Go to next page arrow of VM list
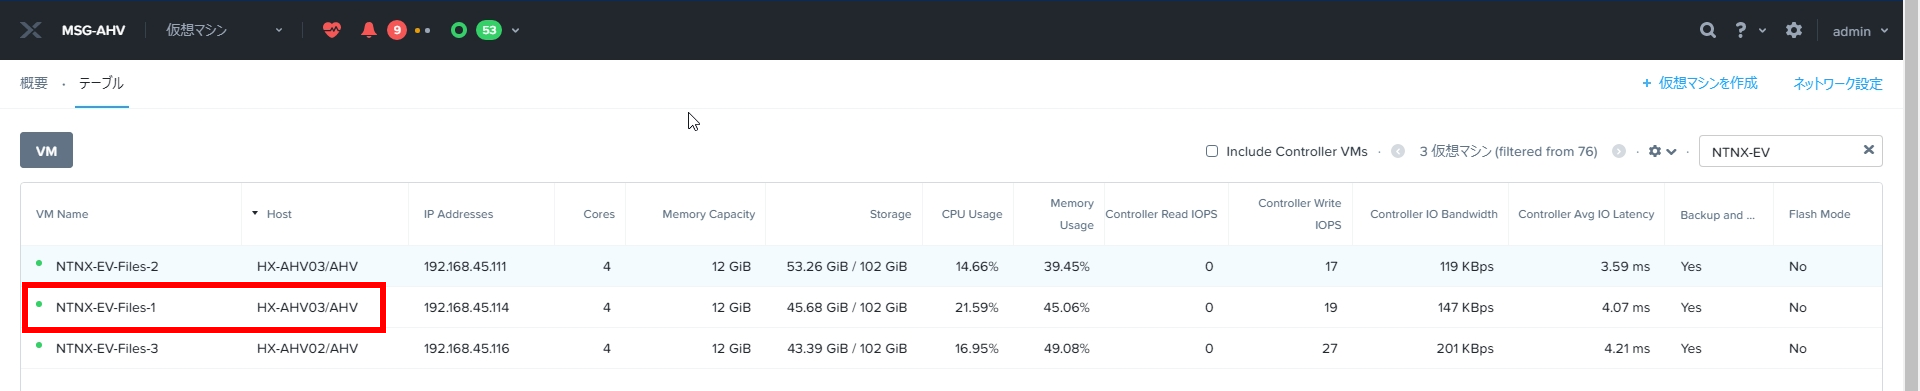 tap(1618, 151)
